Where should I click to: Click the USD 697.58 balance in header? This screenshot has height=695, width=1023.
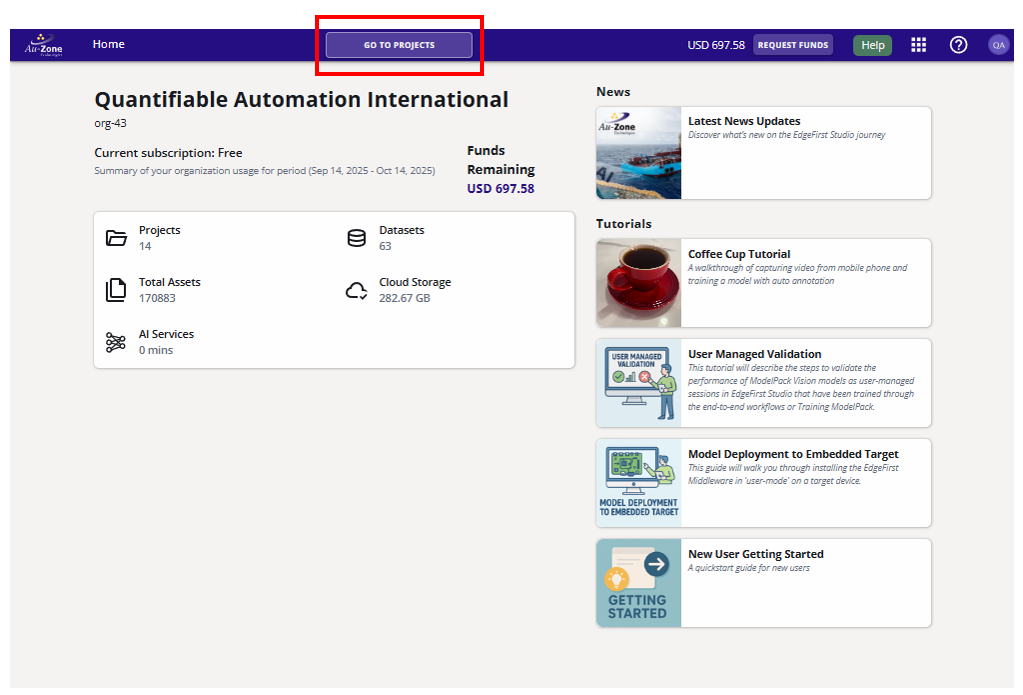coord(716,45)
